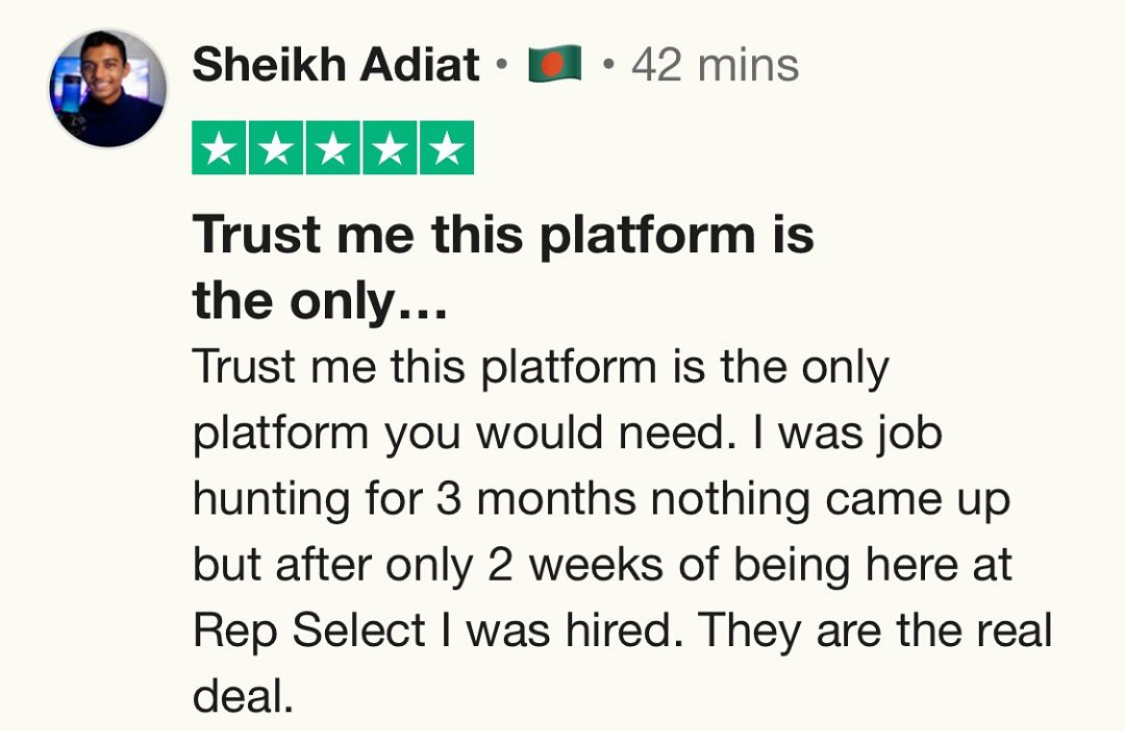Click the review body's first line

coord(540,369)
